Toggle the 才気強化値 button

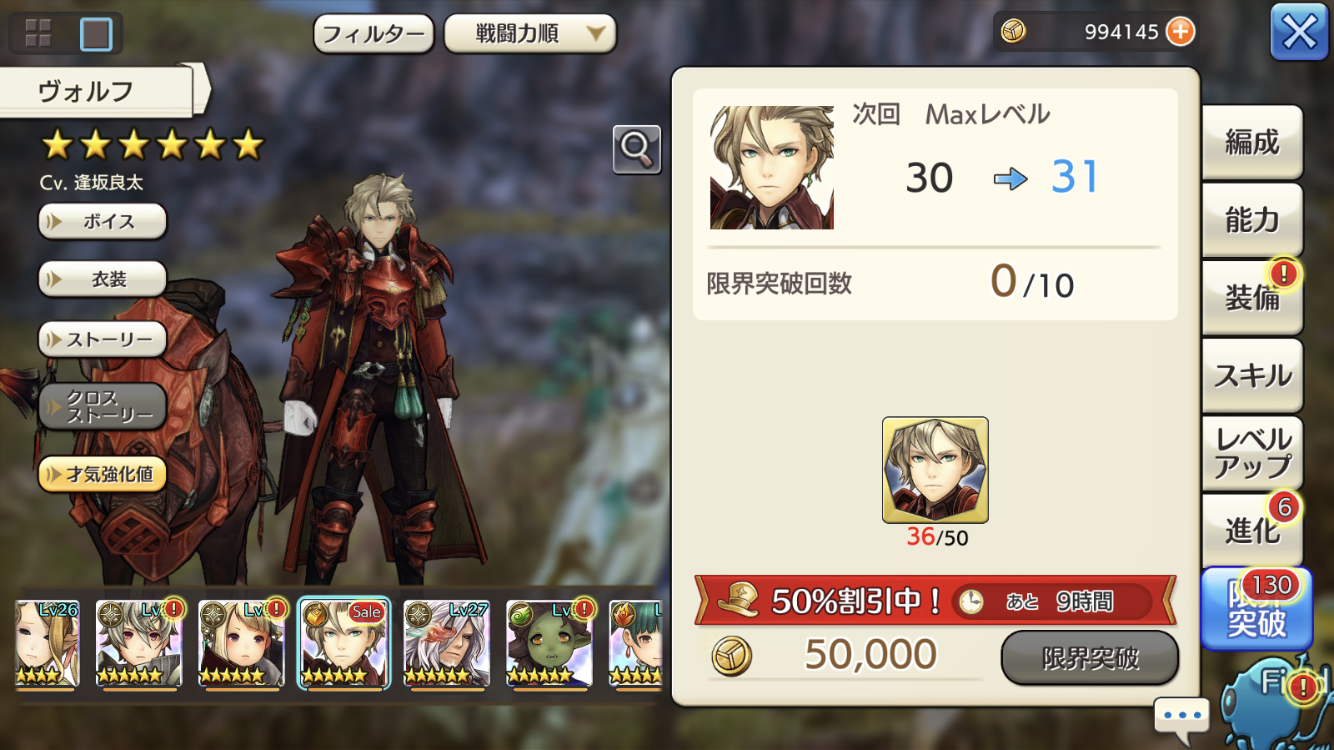click(x=102, y=474)
